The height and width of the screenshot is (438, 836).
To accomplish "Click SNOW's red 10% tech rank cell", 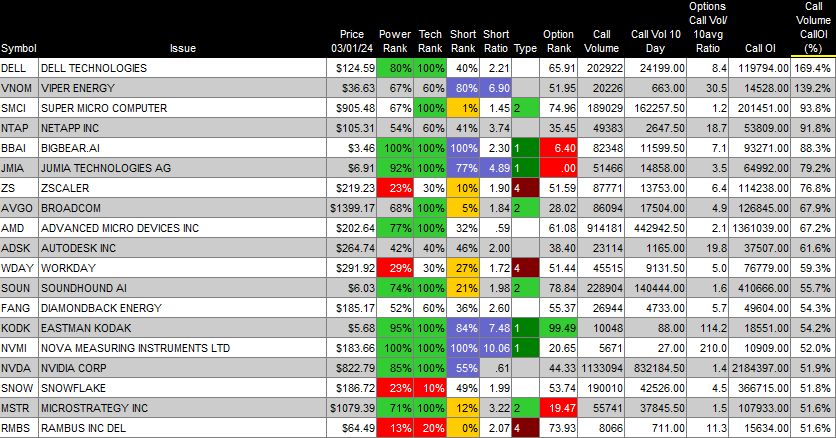I will tap(430, 388).
